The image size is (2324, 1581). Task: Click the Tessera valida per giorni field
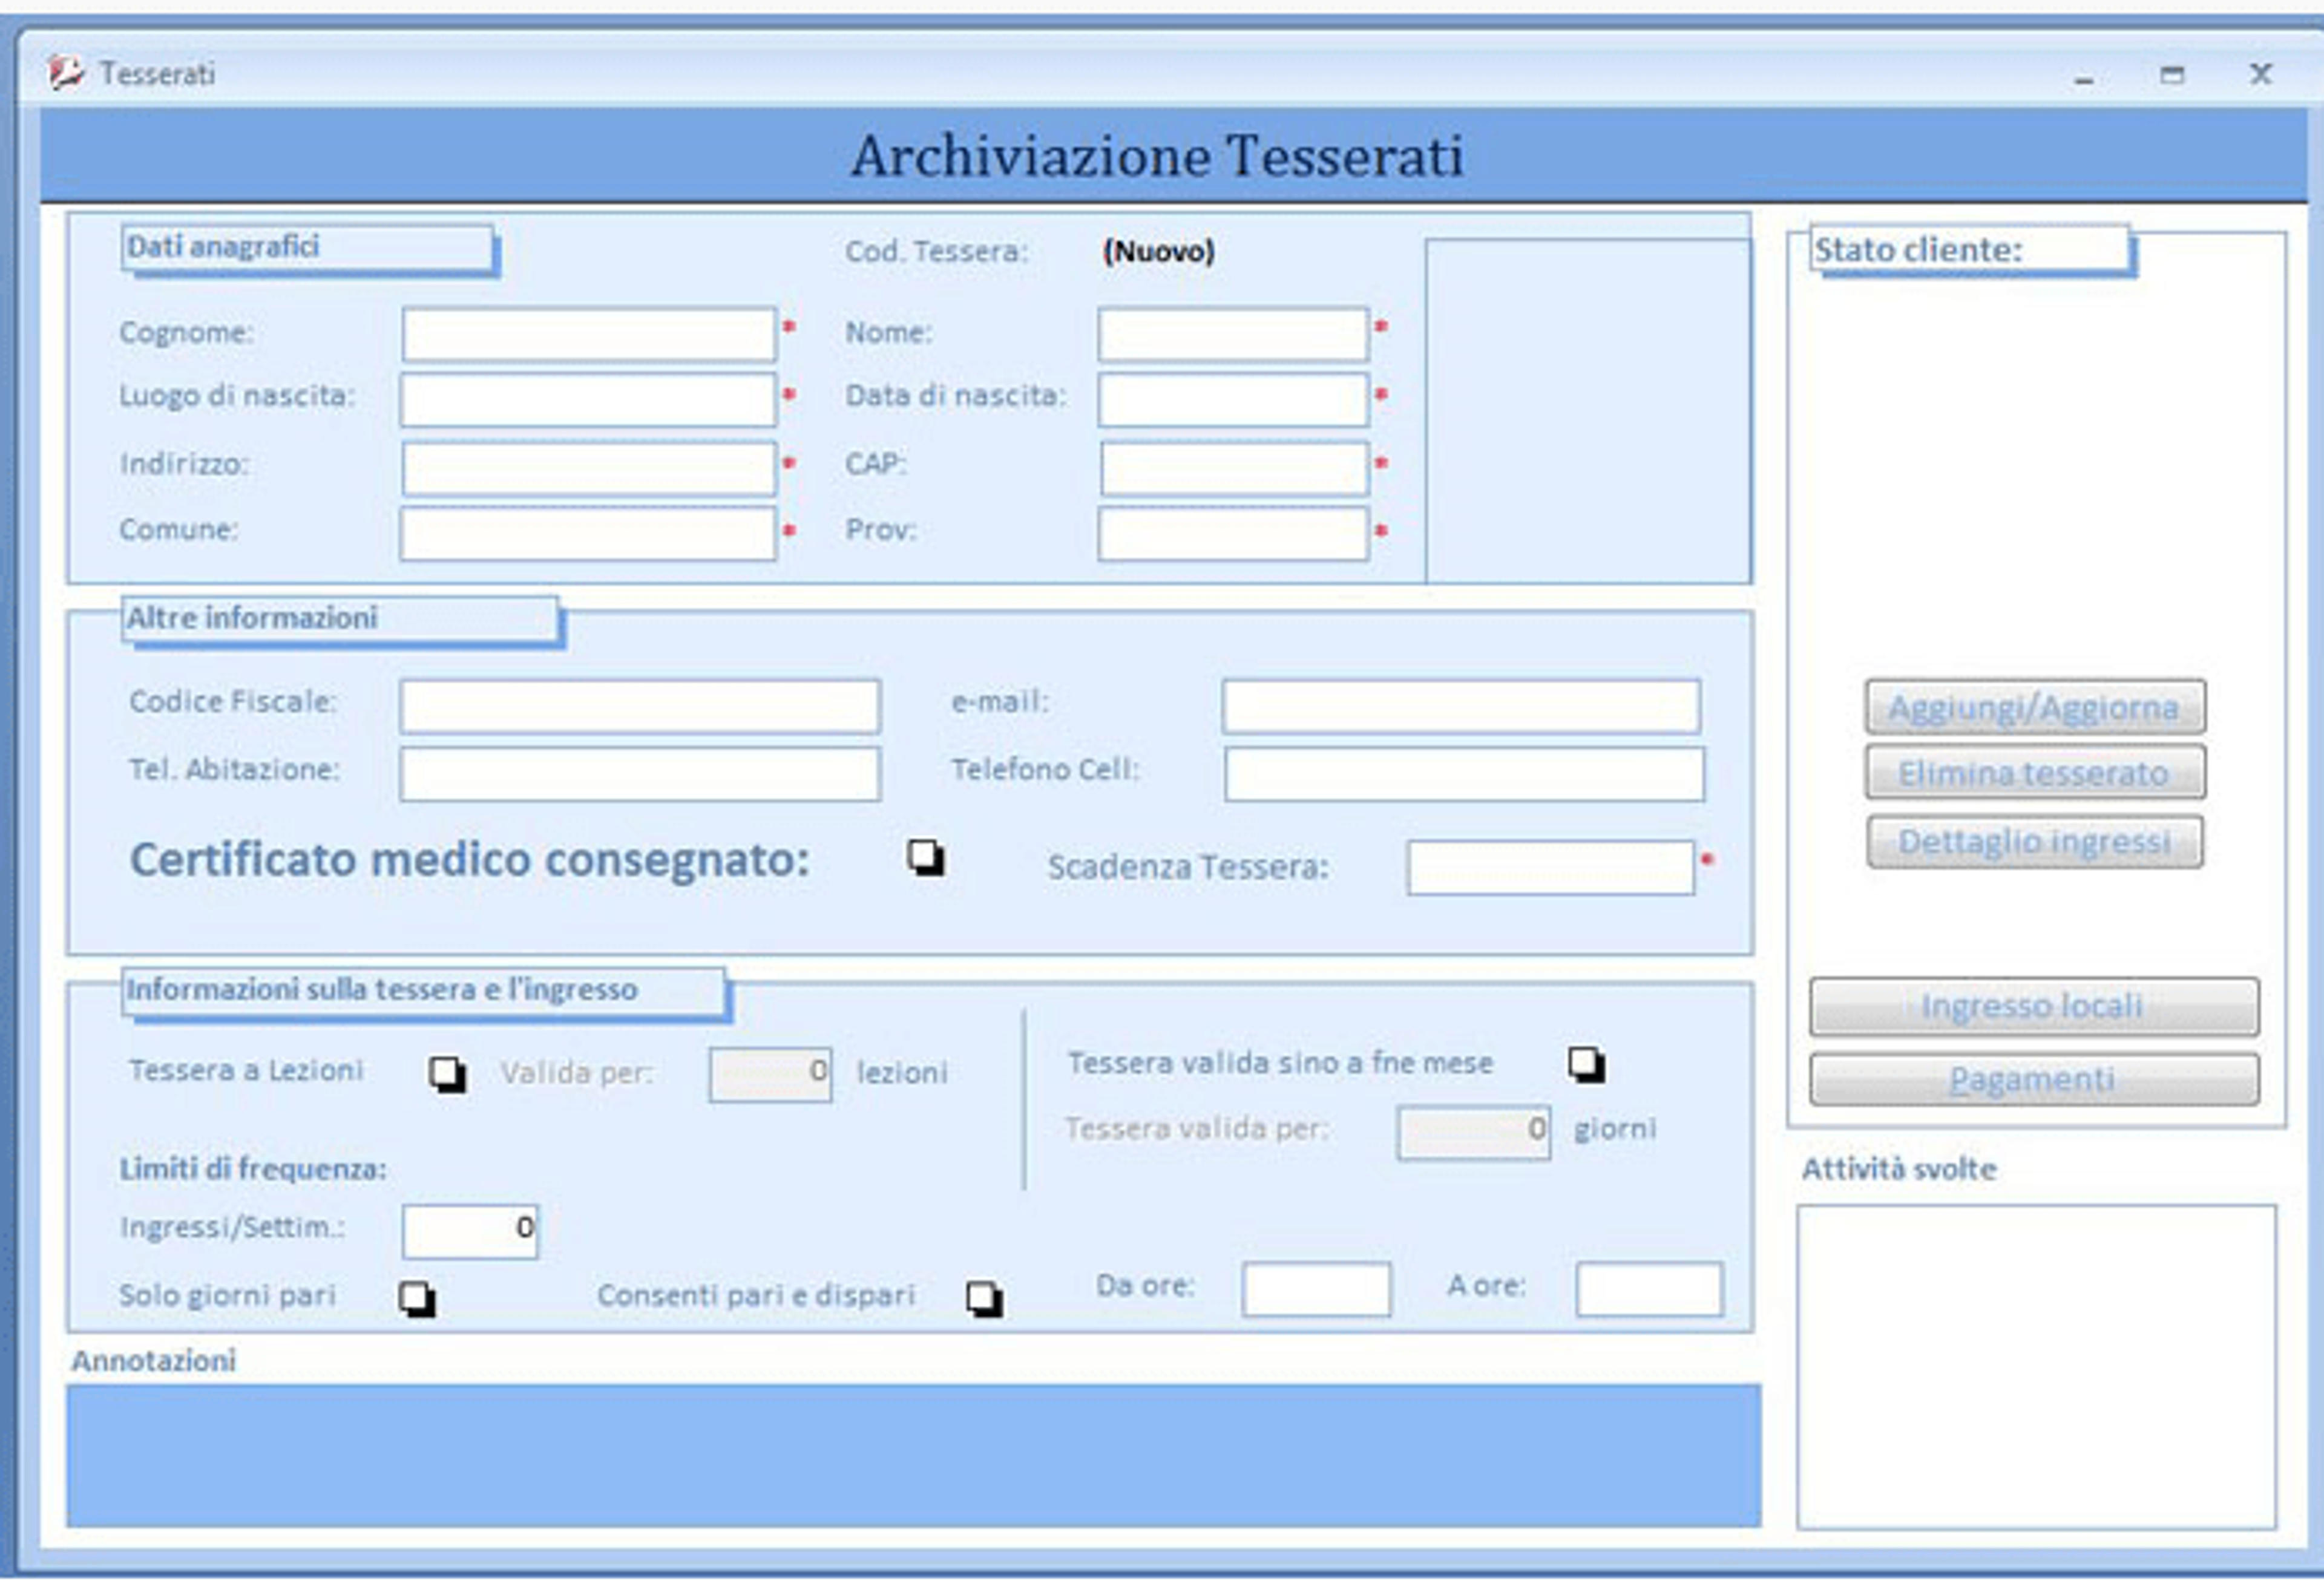pyautogui.click(x=1474, y=1132)
